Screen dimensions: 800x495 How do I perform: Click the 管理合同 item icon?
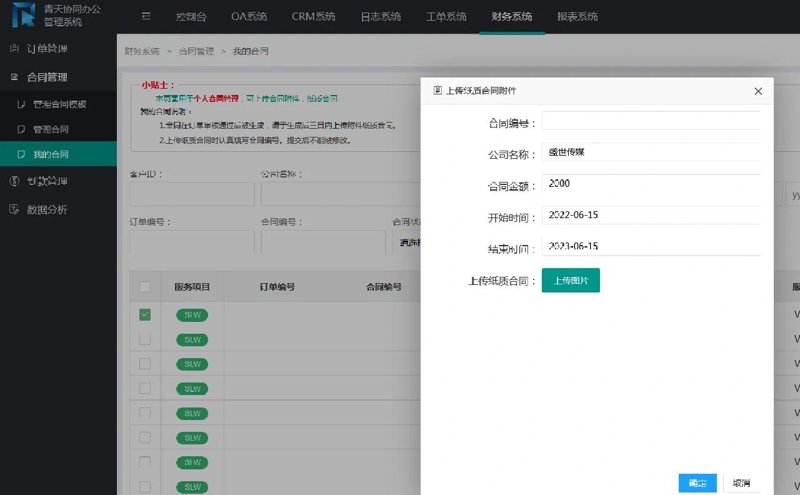pyautogui.click(x=21, y=129)
